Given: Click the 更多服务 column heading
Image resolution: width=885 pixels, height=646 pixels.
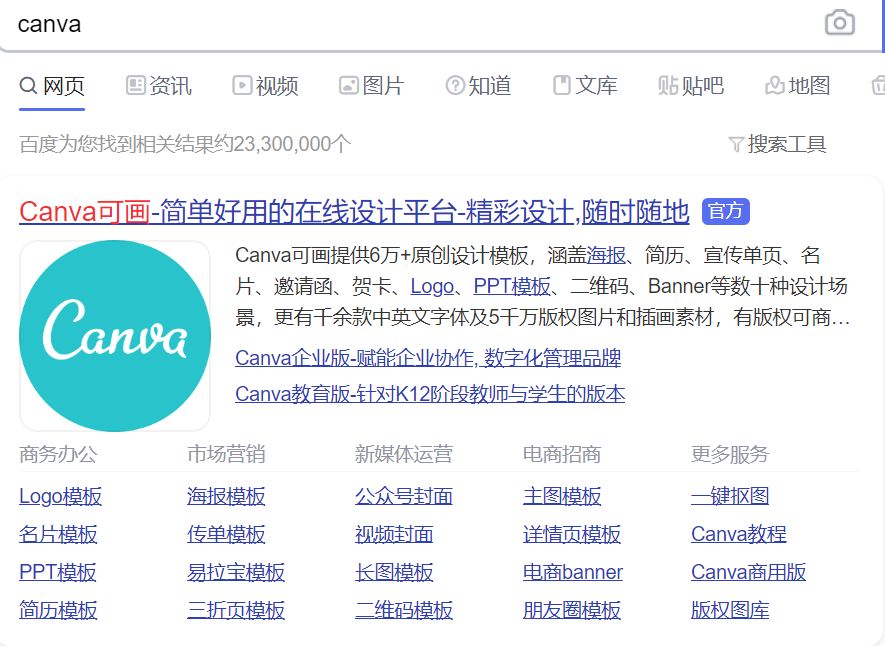Looking at the screenshot, I should coord(730,455).
